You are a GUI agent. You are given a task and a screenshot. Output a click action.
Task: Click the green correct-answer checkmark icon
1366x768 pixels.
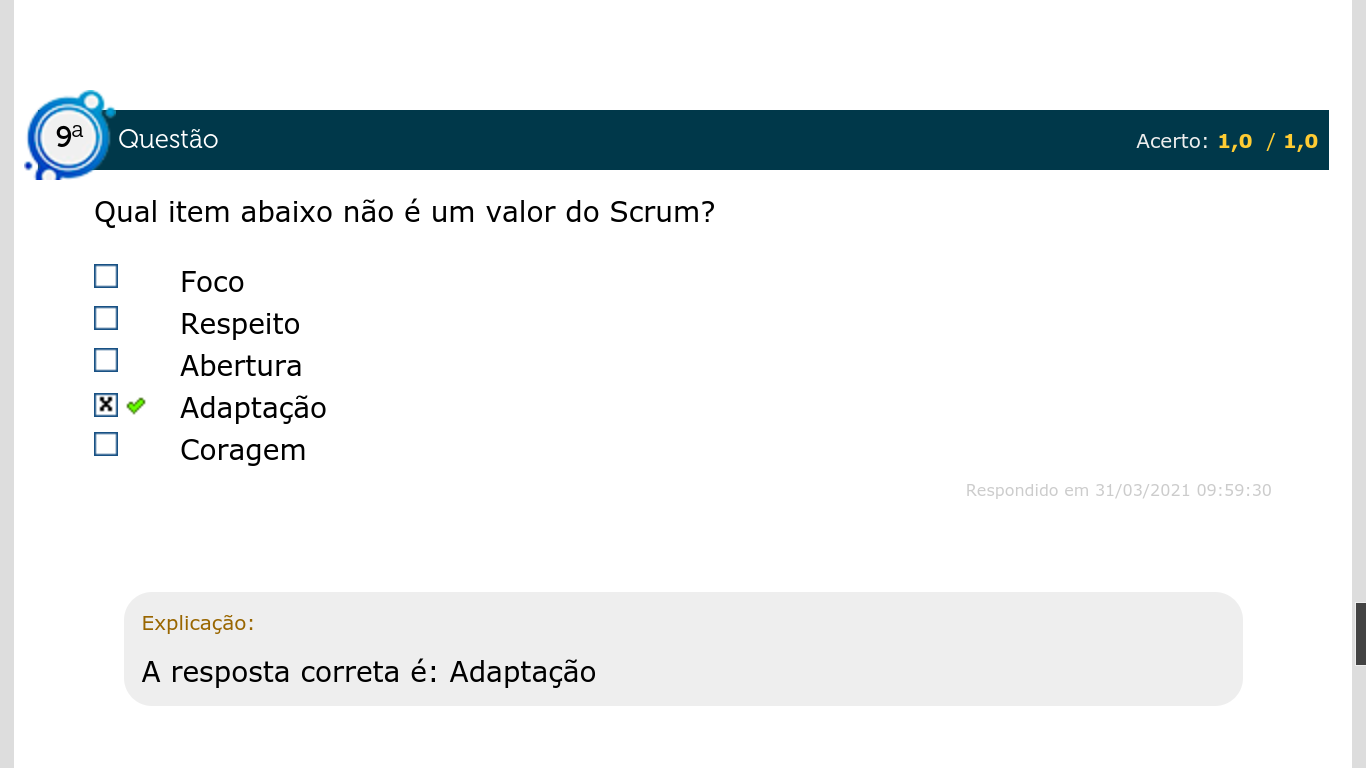[136, 405]
